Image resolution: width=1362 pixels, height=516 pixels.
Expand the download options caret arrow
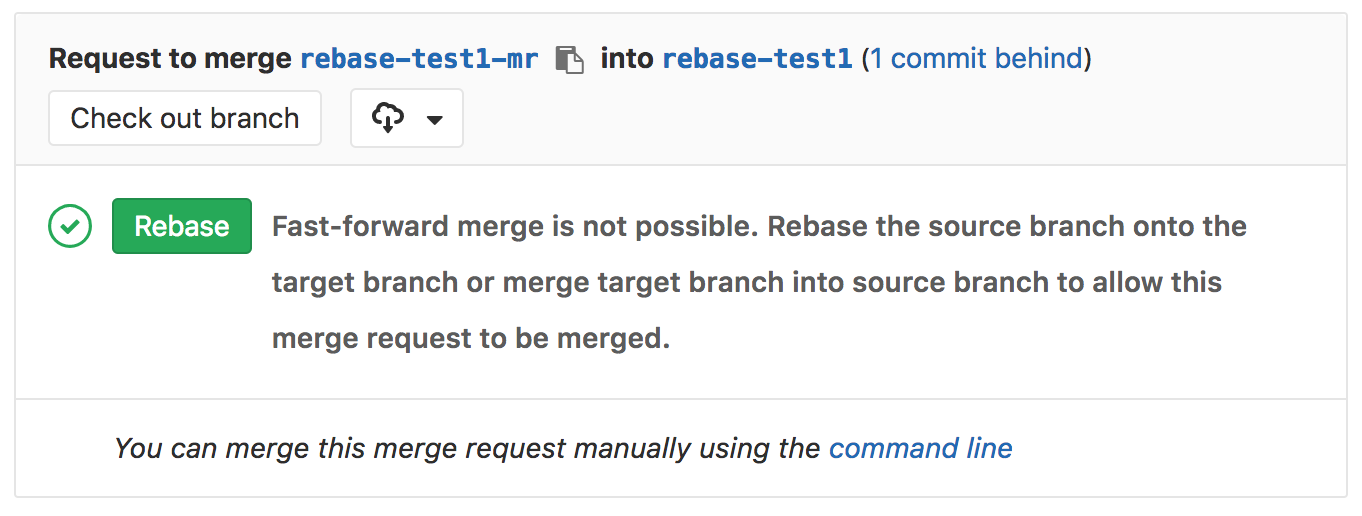(434, 119)
